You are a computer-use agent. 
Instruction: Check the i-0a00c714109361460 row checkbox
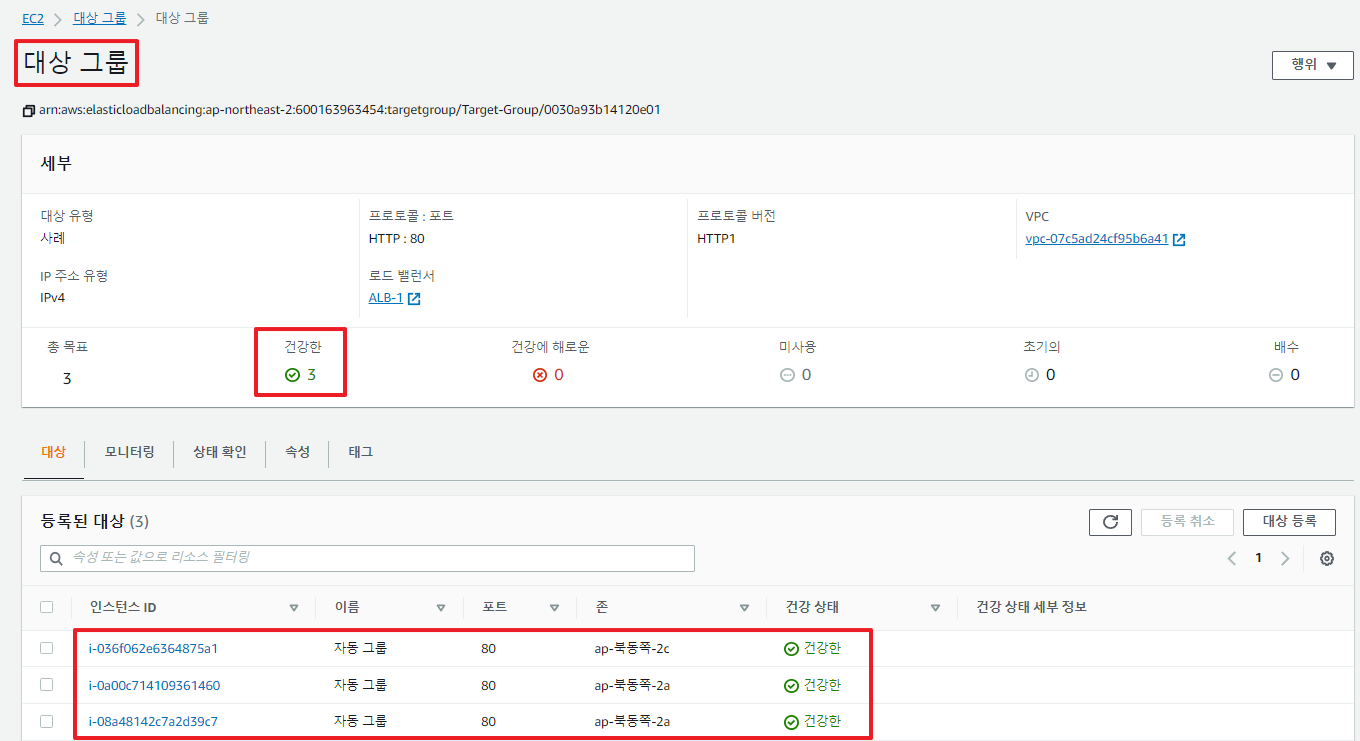[46, 685]
